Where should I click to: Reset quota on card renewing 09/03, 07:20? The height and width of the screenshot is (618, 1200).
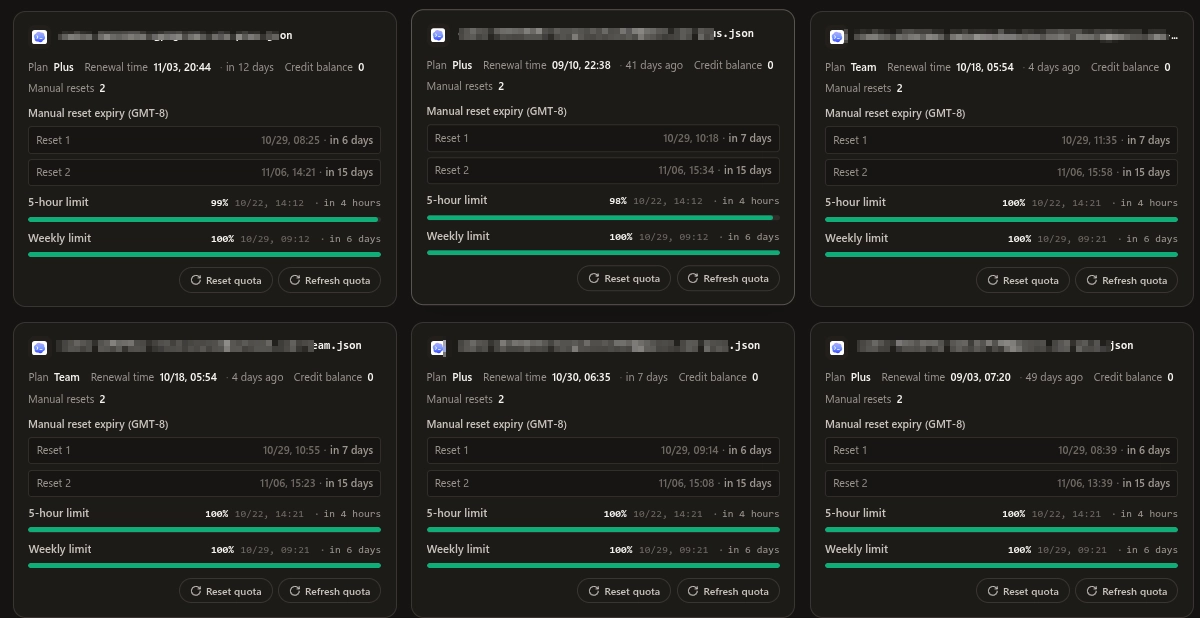pyautogui.click(x=1023, y=591)
